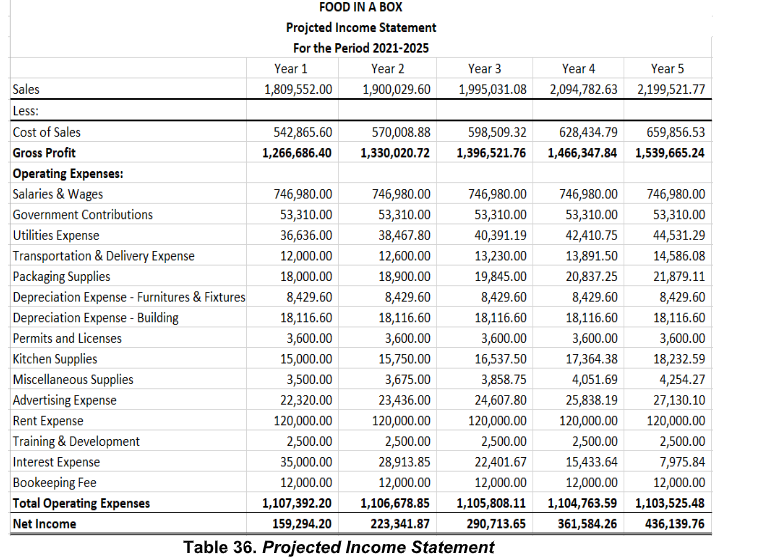Select the Government Contributions row label
This screenshot has width=759, height=560.
(82, 214)
